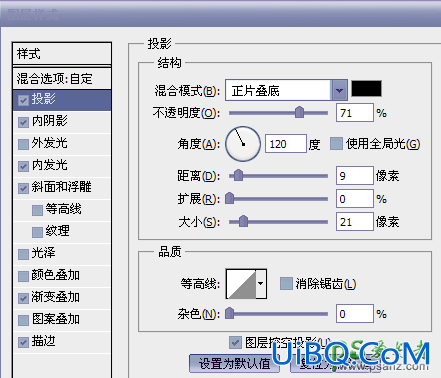The width and height of the screenshot is (441, 378).
Task: Select the 外发光 style row label
Action: click(x=50, y=143)
